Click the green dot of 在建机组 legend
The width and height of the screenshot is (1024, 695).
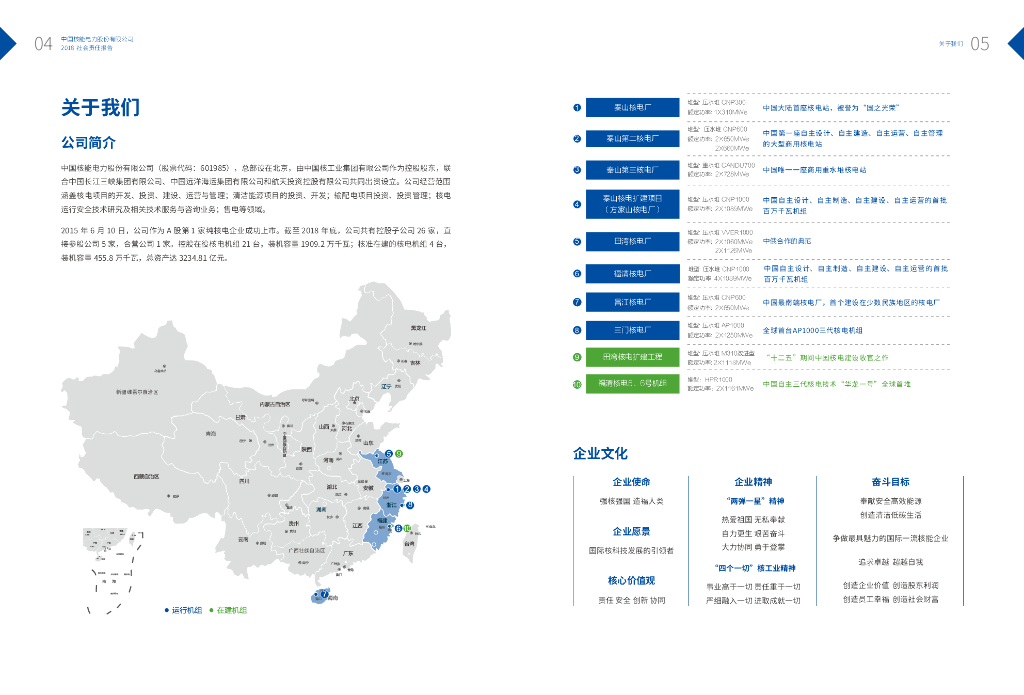[x=211, y=610]
